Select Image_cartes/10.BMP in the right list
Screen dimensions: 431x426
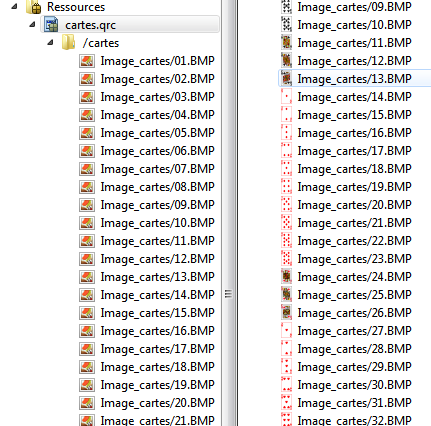(354, 25)
